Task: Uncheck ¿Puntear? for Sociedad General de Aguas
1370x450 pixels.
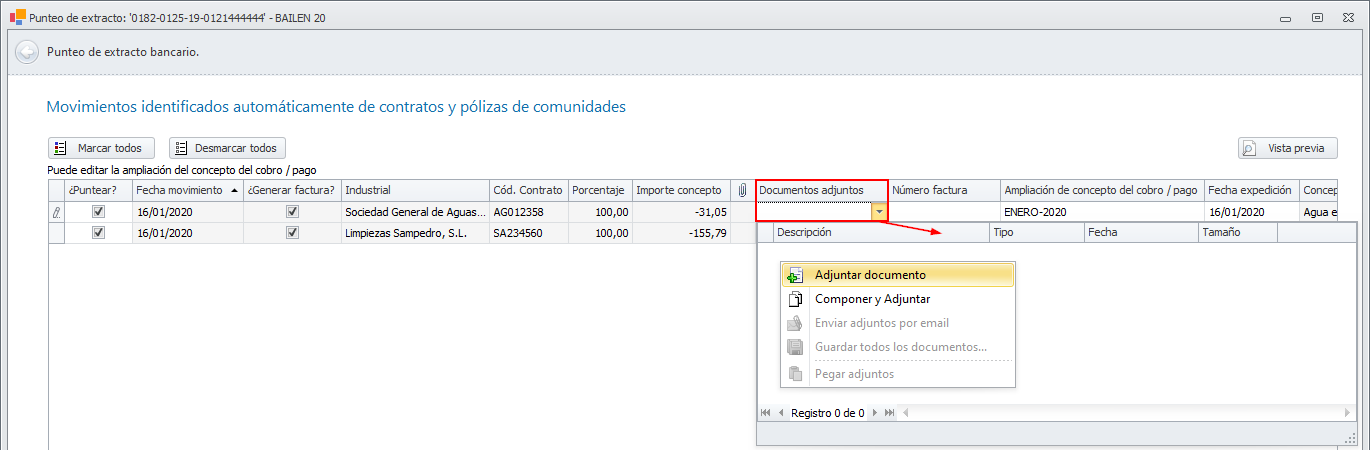Action: 98,212
